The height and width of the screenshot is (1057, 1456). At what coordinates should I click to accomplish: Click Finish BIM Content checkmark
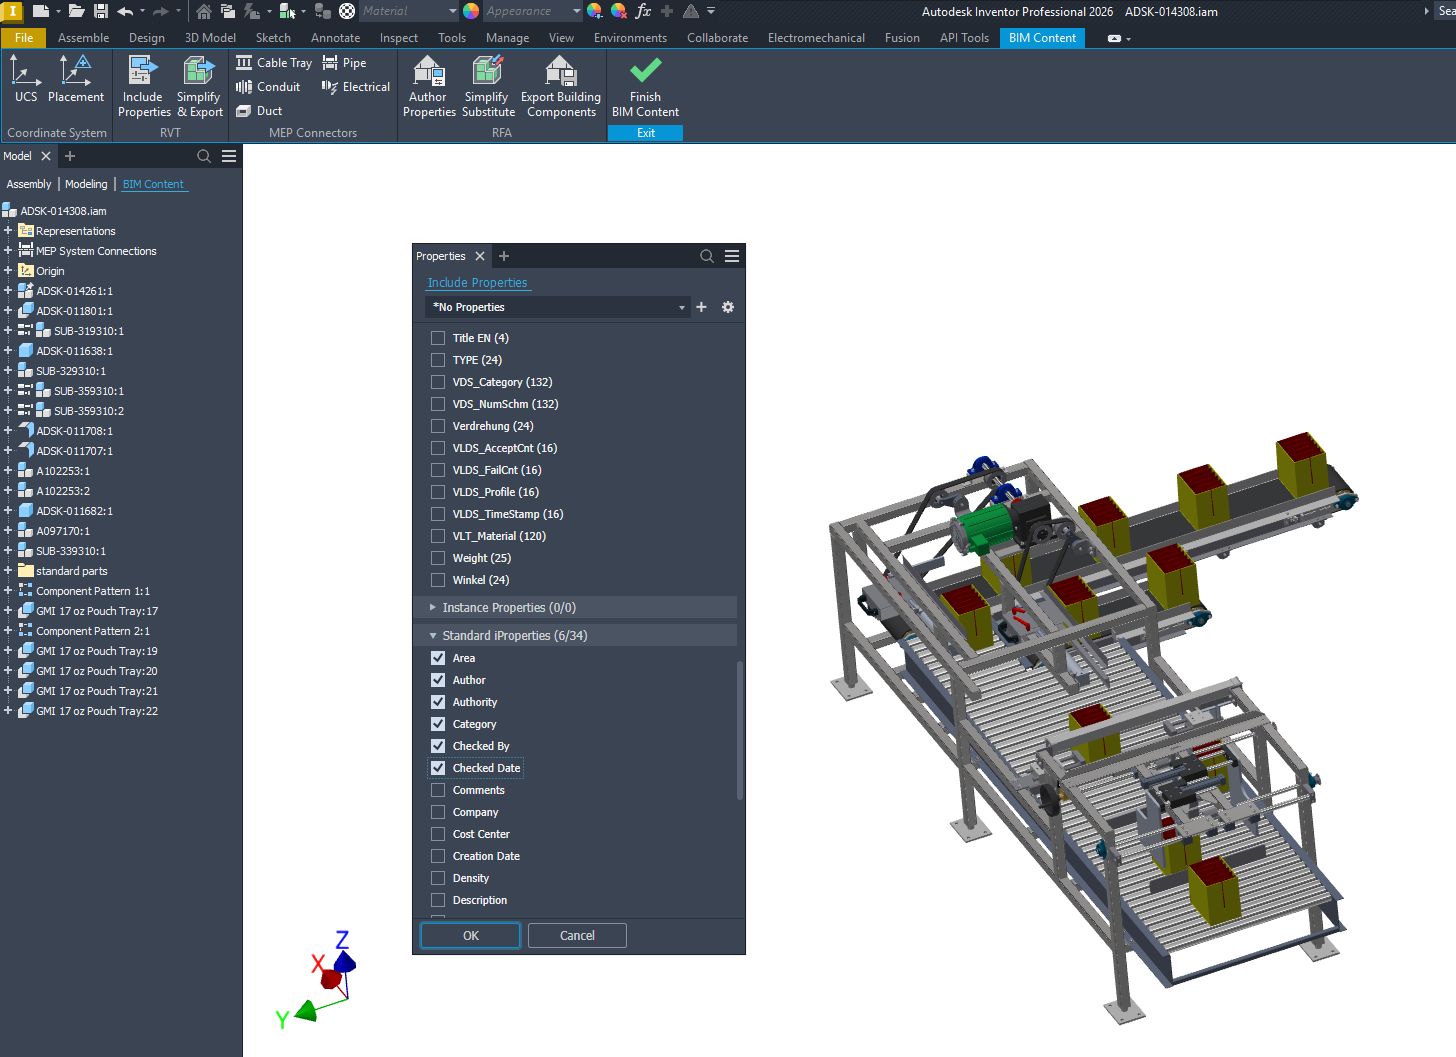(645, 86)
